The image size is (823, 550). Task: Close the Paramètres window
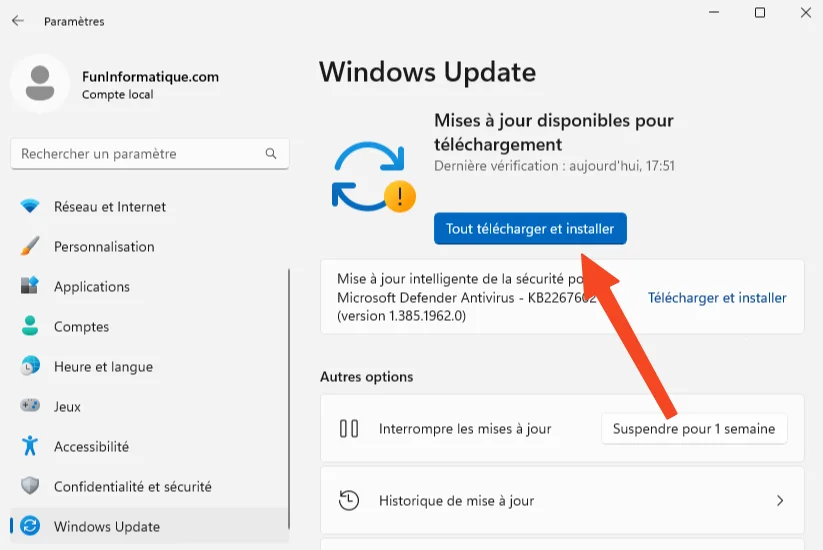pos(806,12)
